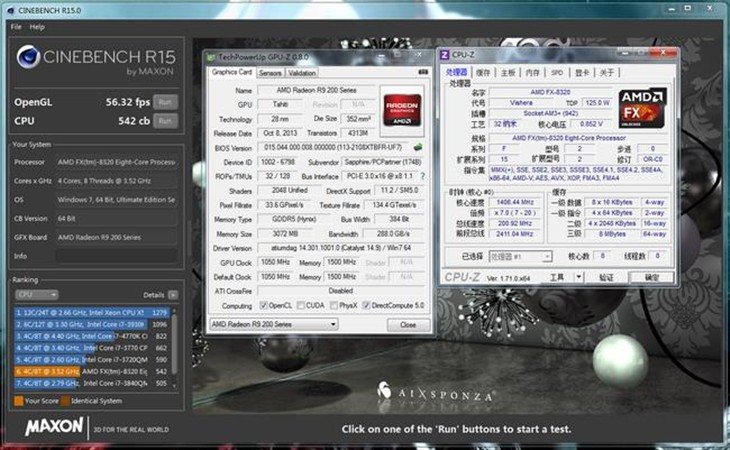Open the 工具 dropdown arrow in CPU-Z
This screenshot has width=730, height=450.
(579, 277)
